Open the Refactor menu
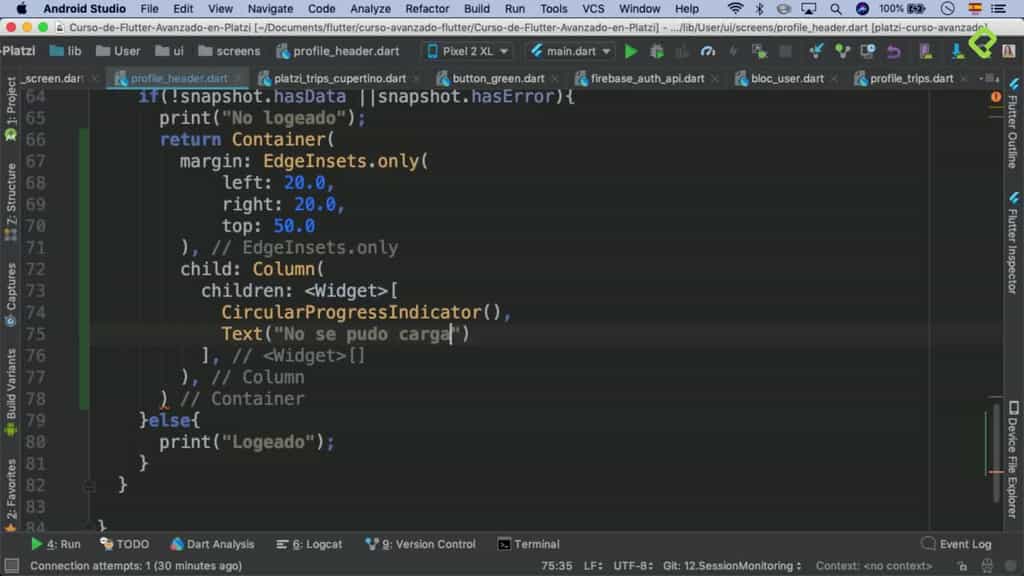The width and height of the screenshot is (1024, 576). (x=427, y=8)
